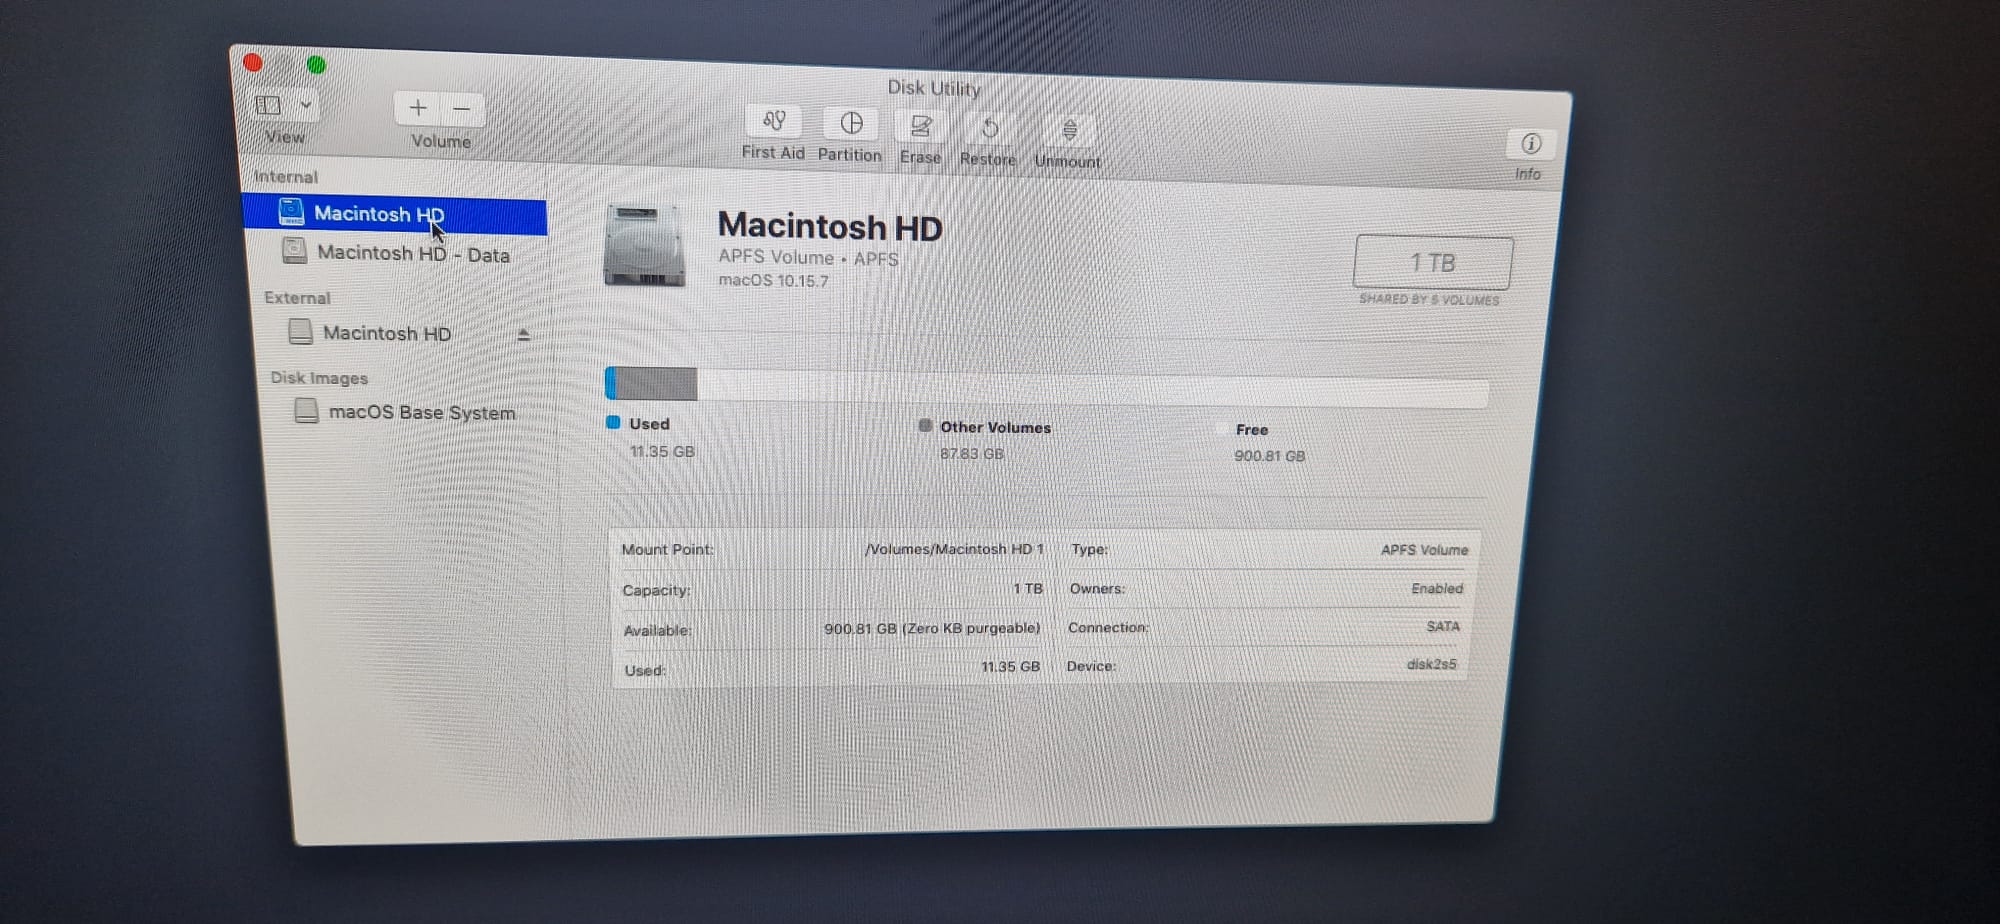Eject the external Macintosh HD disk
Screen dimensions: 2000x924
pos(523,335)
